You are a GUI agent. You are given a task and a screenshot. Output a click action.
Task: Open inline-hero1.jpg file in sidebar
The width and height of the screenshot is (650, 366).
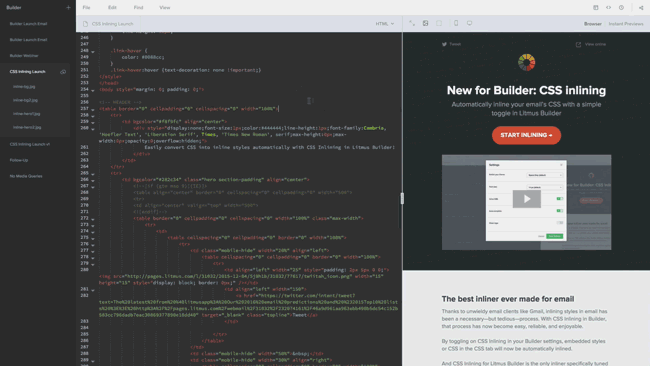27,114
